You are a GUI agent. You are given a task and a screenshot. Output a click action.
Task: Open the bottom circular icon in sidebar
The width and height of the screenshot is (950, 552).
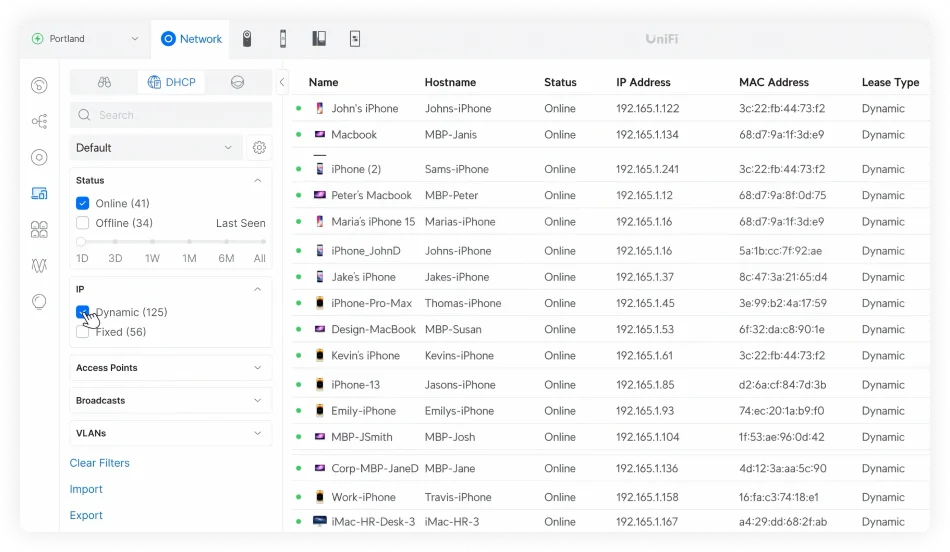tap(39, 301)
